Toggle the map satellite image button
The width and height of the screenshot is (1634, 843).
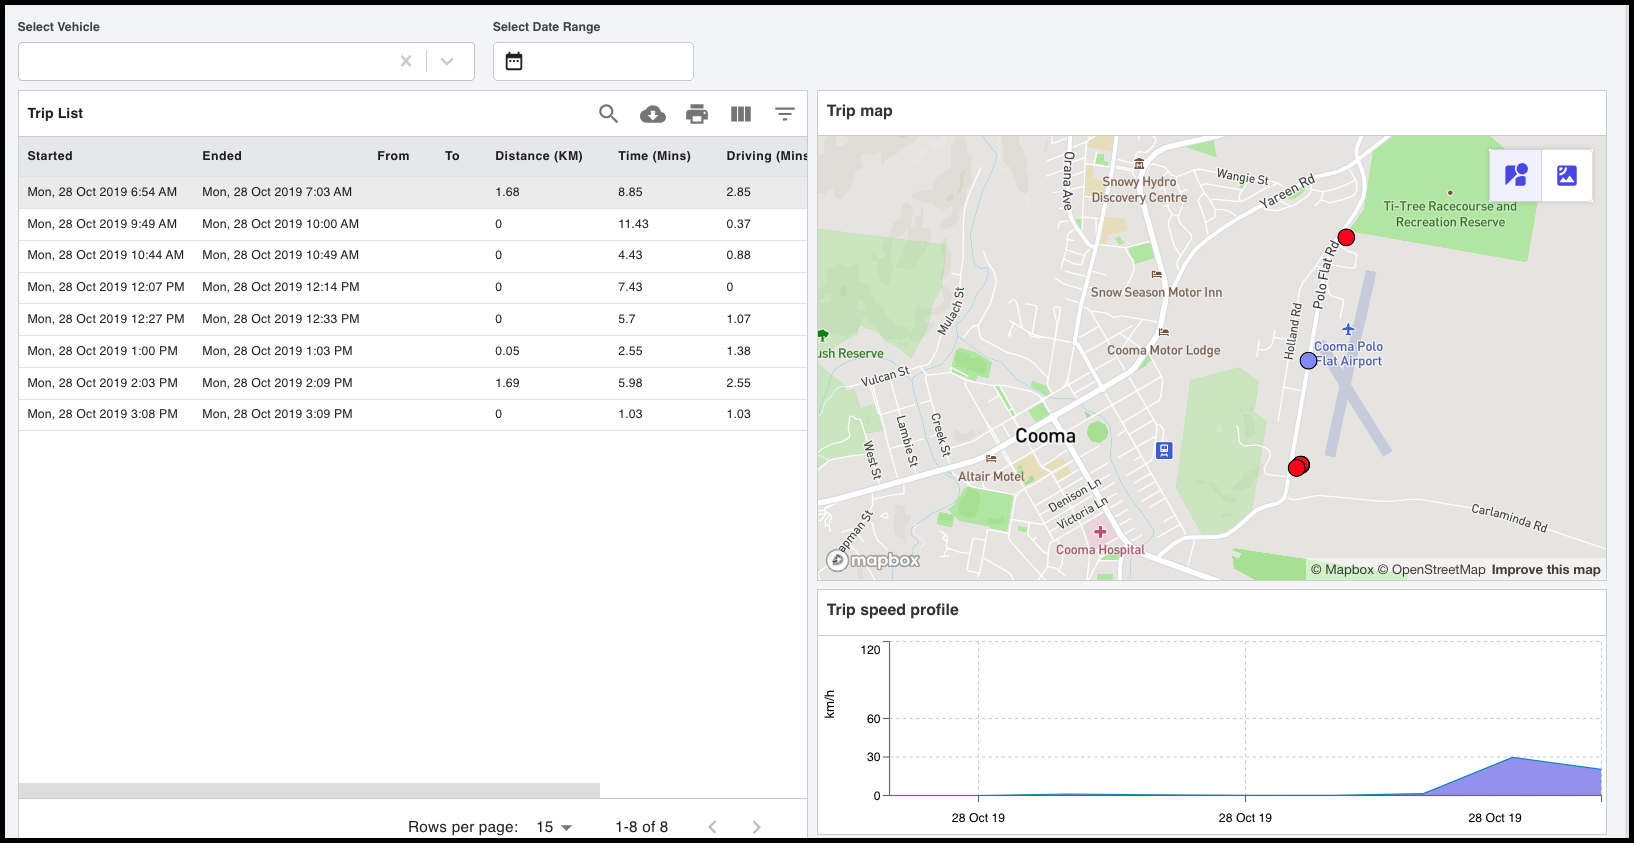[x=1567, y=175]
